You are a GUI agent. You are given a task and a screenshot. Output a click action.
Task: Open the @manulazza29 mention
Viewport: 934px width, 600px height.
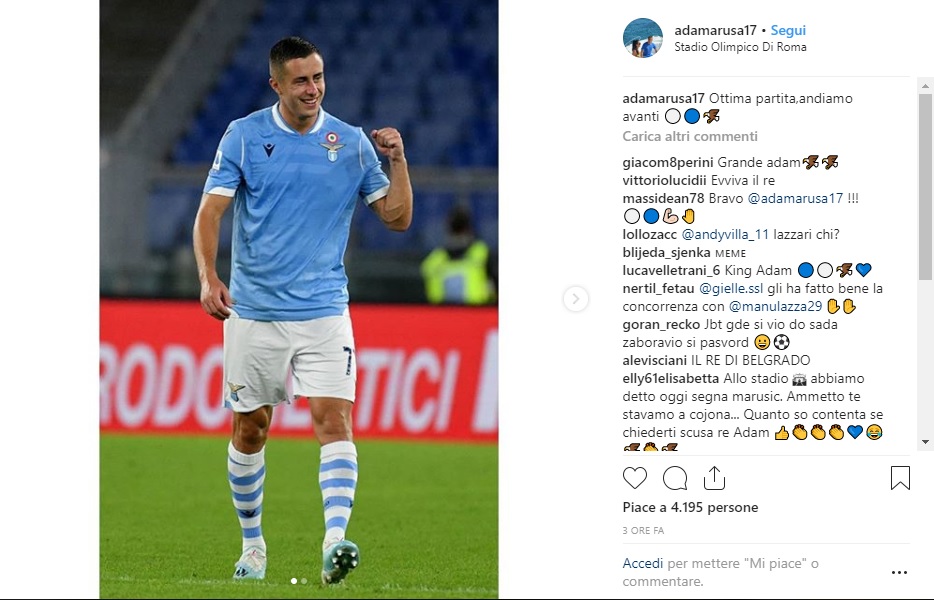(775, 307)
